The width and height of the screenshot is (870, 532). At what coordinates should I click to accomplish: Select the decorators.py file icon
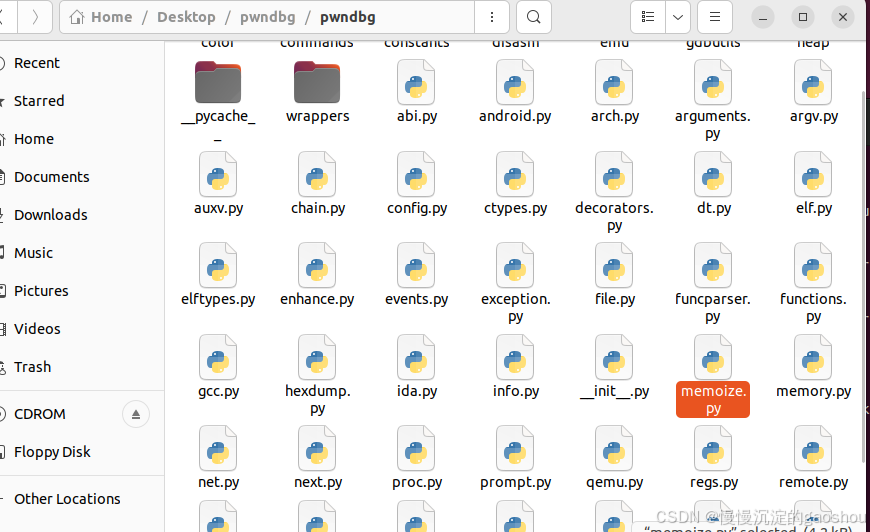tap(614, 174)
